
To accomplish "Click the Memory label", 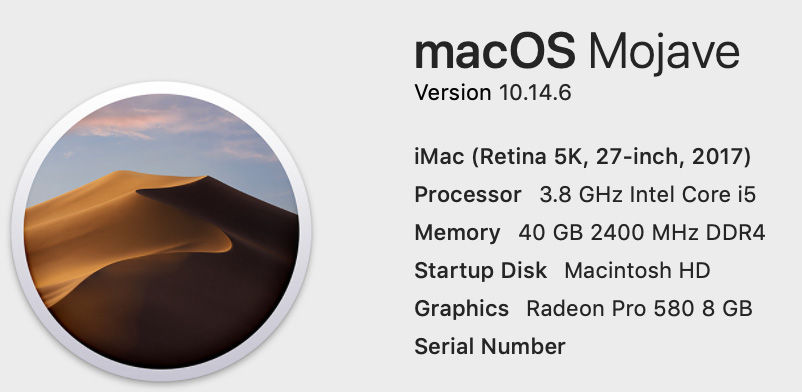I will pyautogui.click(x=457, y=233).
